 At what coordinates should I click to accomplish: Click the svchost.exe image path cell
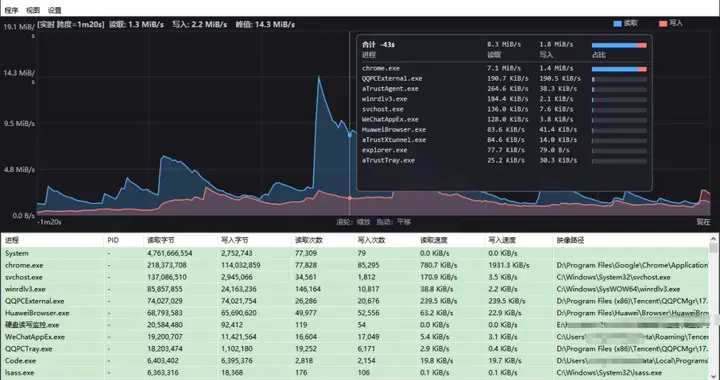tap(613, 277)
